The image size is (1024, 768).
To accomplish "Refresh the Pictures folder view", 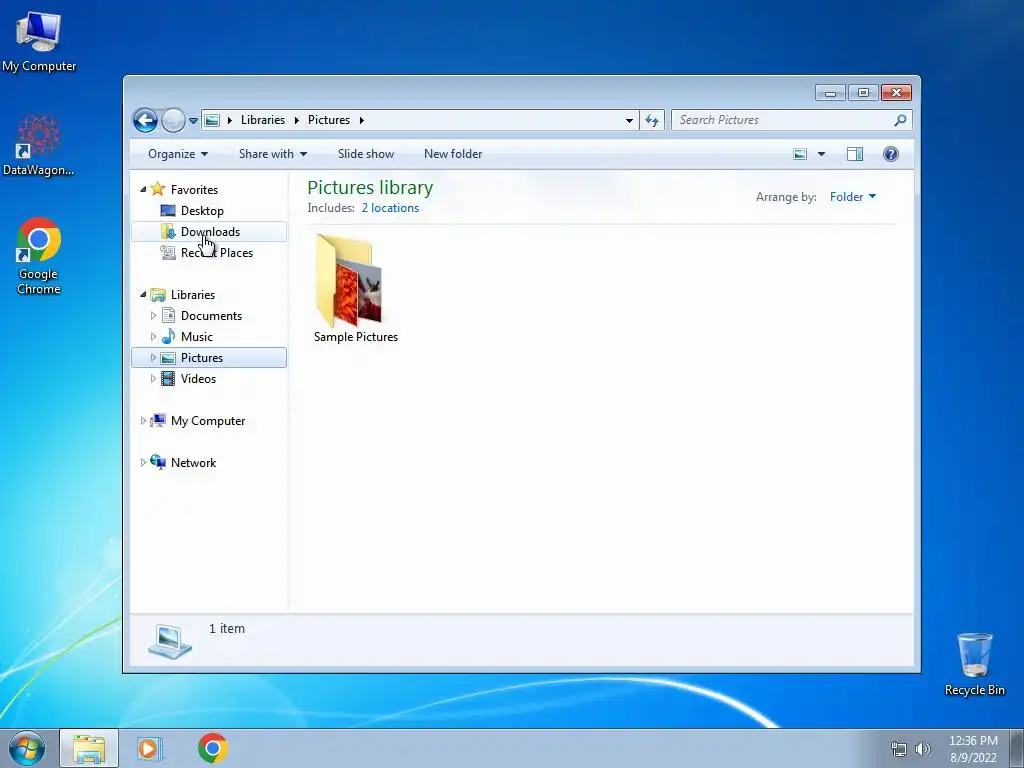I will pos(652,120).
